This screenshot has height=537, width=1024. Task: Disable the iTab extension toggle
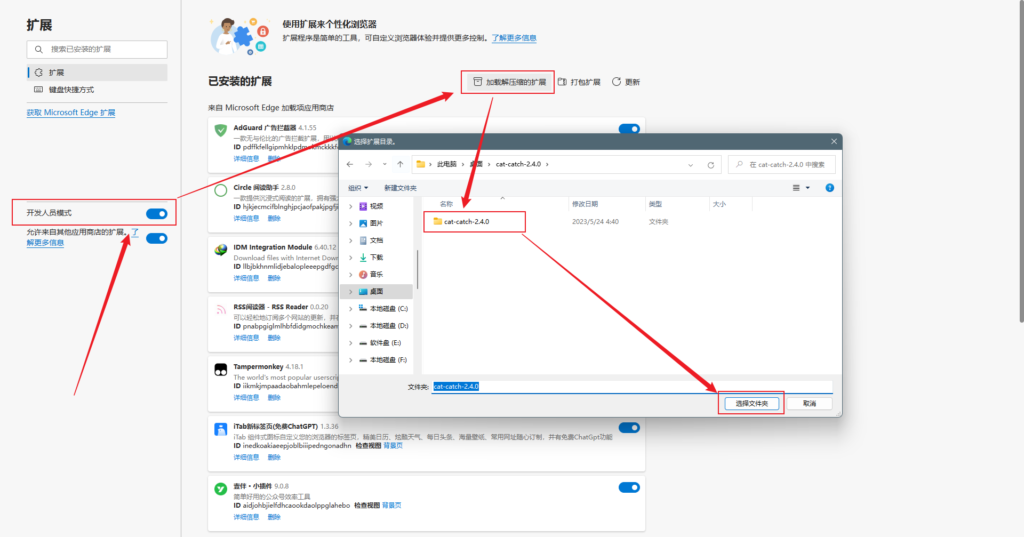pos(629,428)
